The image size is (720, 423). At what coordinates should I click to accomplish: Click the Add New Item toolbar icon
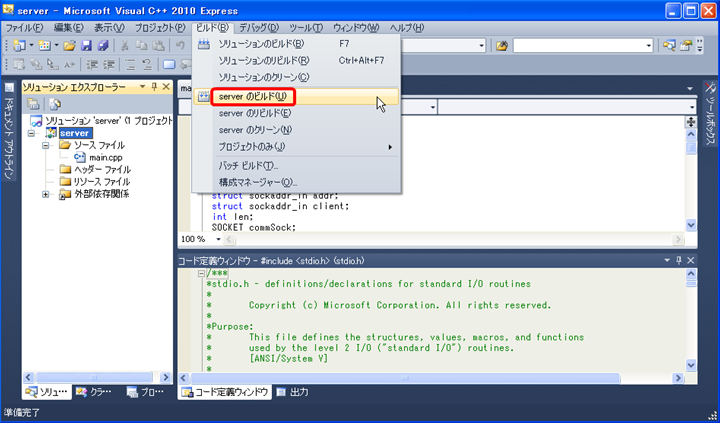45,45
